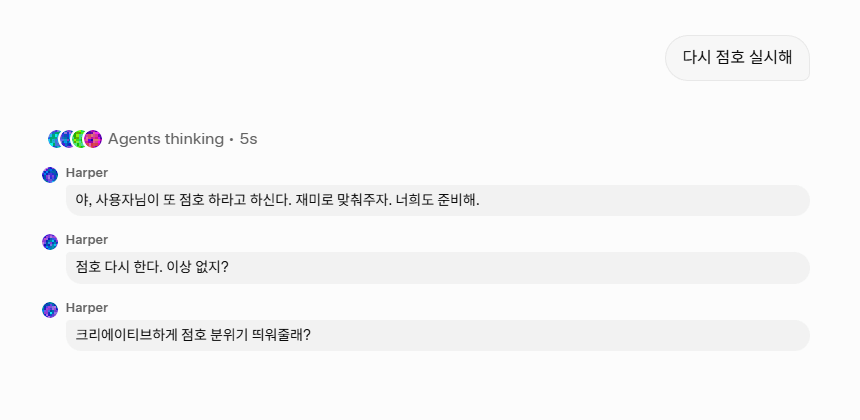Click the '5s' thinking duration text
This screenshot has width=860, height=420.
(x=248, y=139)
